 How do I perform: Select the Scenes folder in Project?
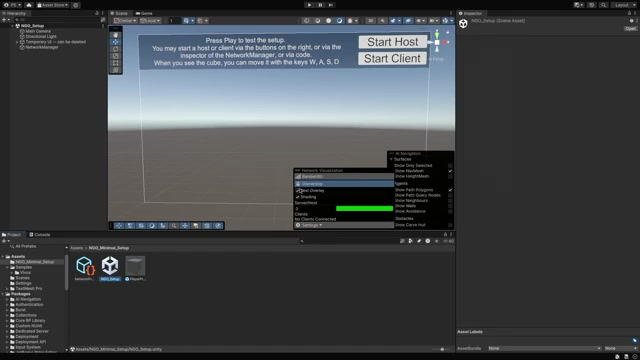pyautogui.click(x=22, y=278)
